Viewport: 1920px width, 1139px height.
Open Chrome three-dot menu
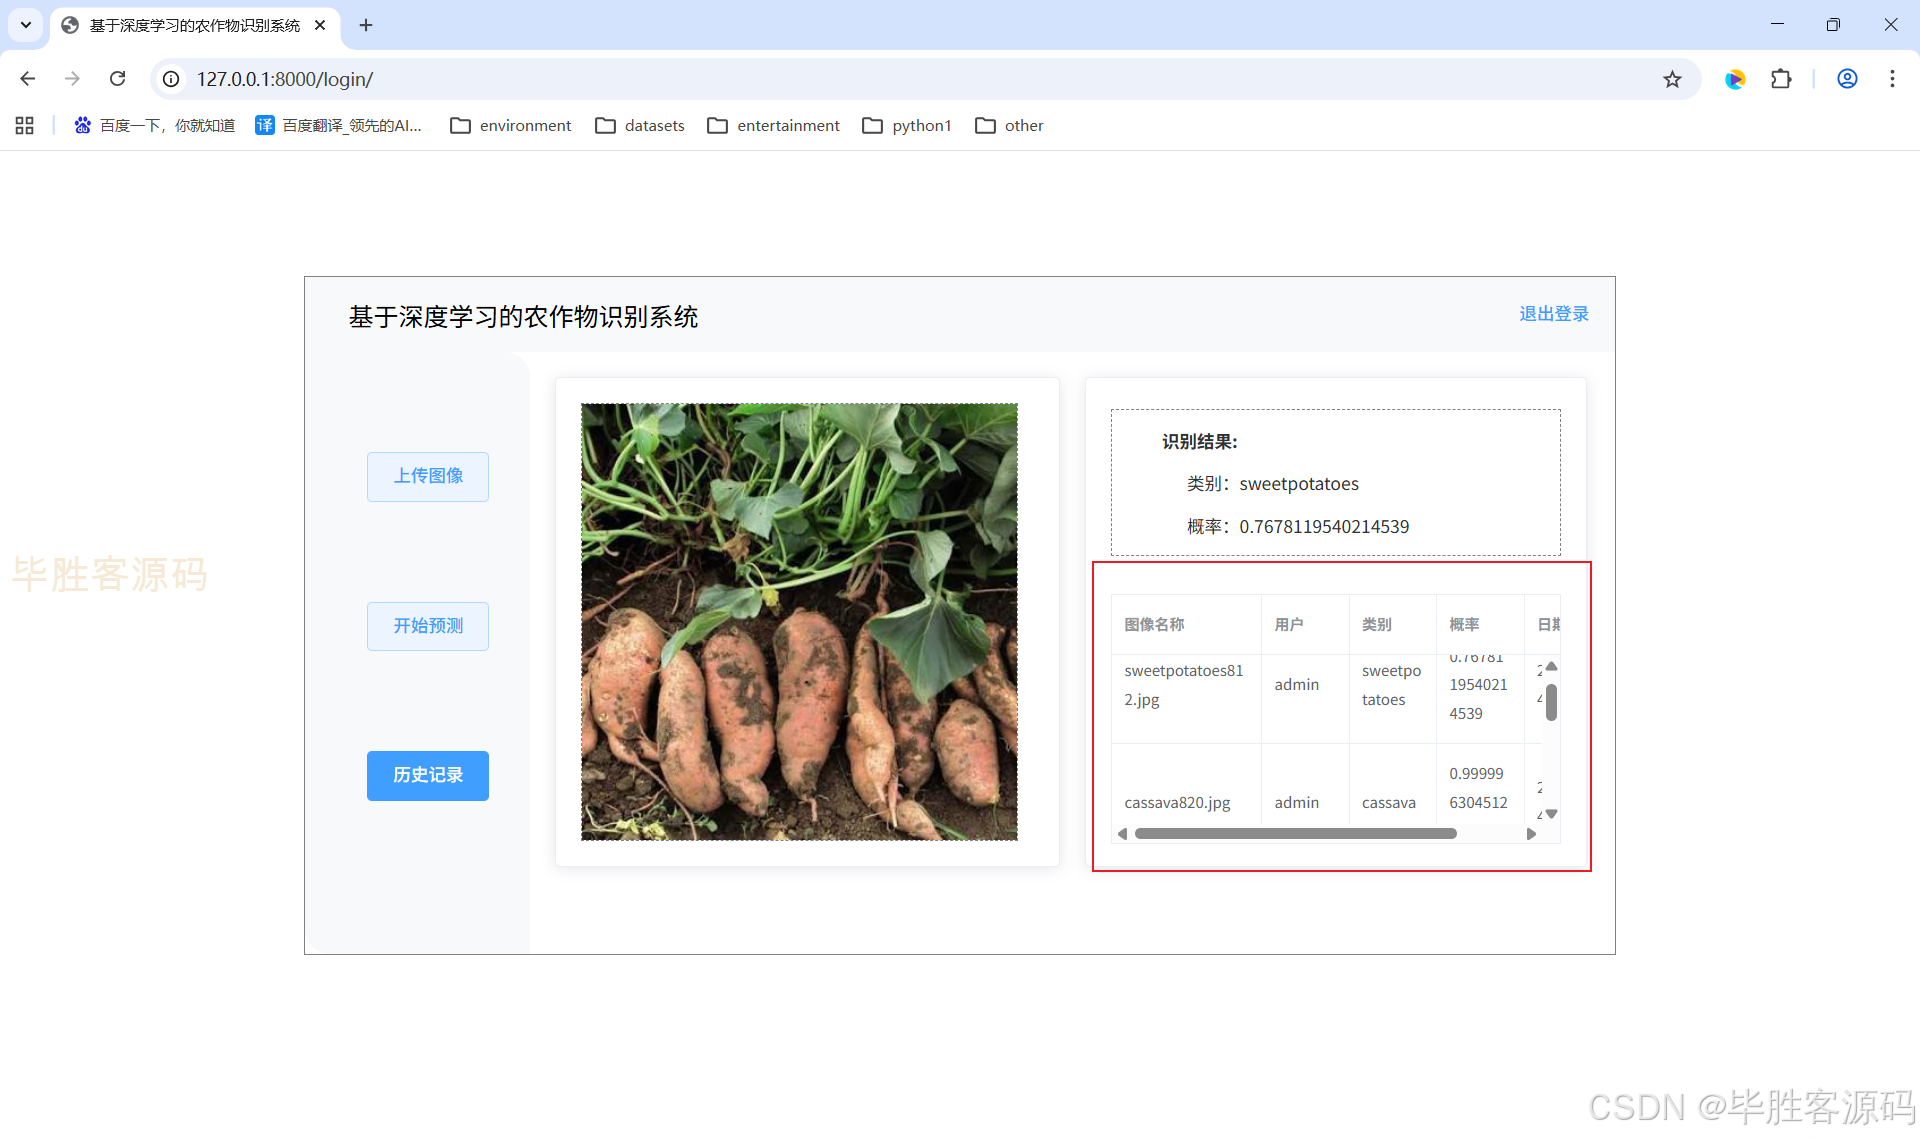1892,79
